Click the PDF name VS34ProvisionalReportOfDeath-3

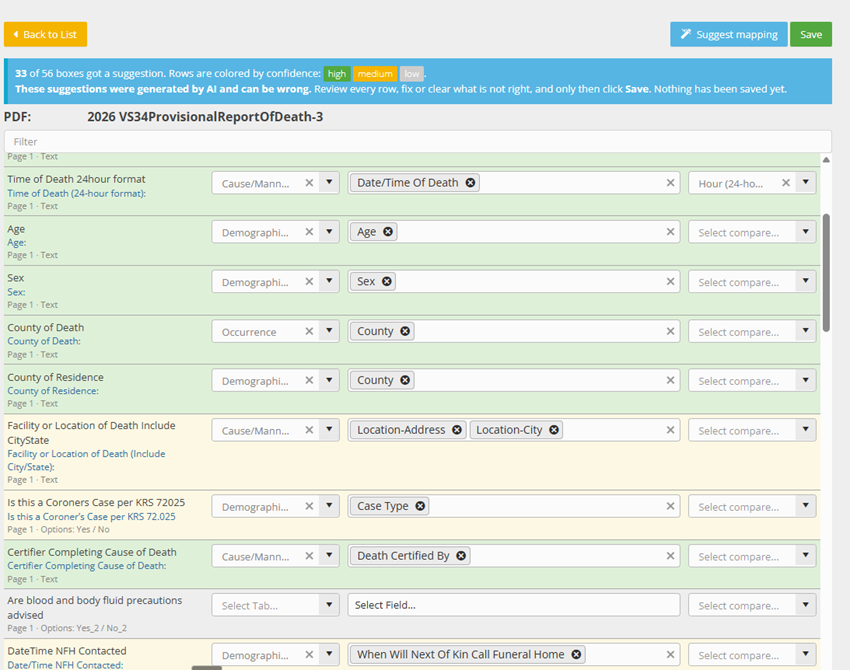205,117
